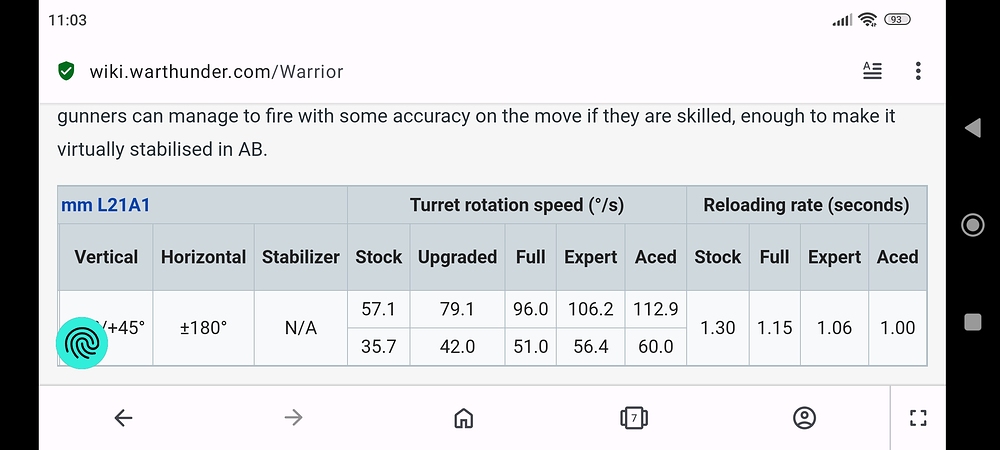The height and width of the screenshot is (450, 1000).
Task: Go back with the left arrow
Action: tap(123, 418)
